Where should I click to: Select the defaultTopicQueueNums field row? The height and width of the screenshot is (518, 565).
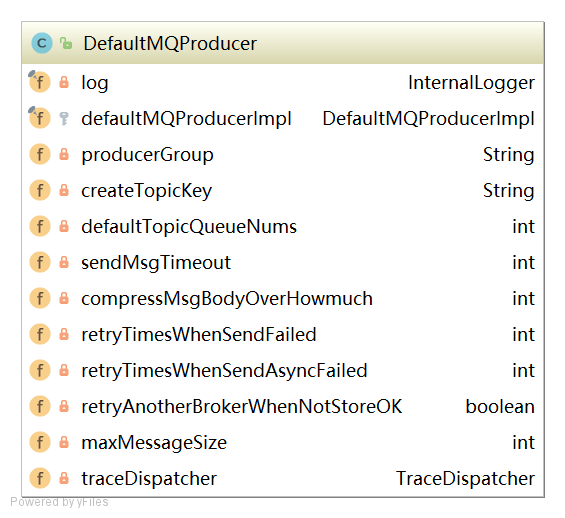(x=282, y=227)
